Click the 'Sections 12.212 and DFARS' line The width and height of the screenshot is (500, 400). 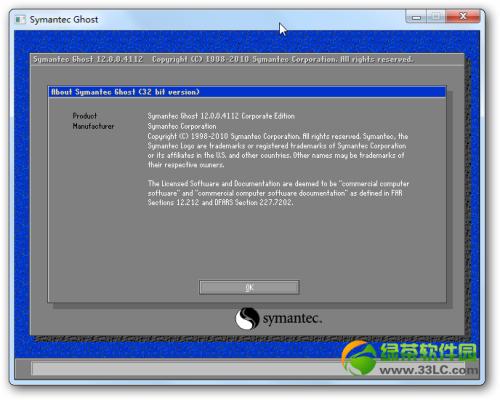(220, 202)
